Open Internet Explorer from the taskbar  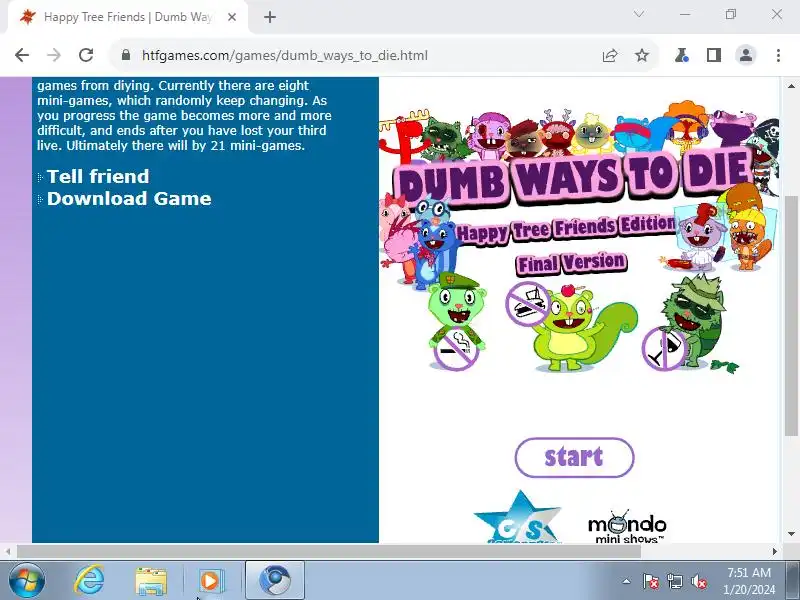pos(89,581)
